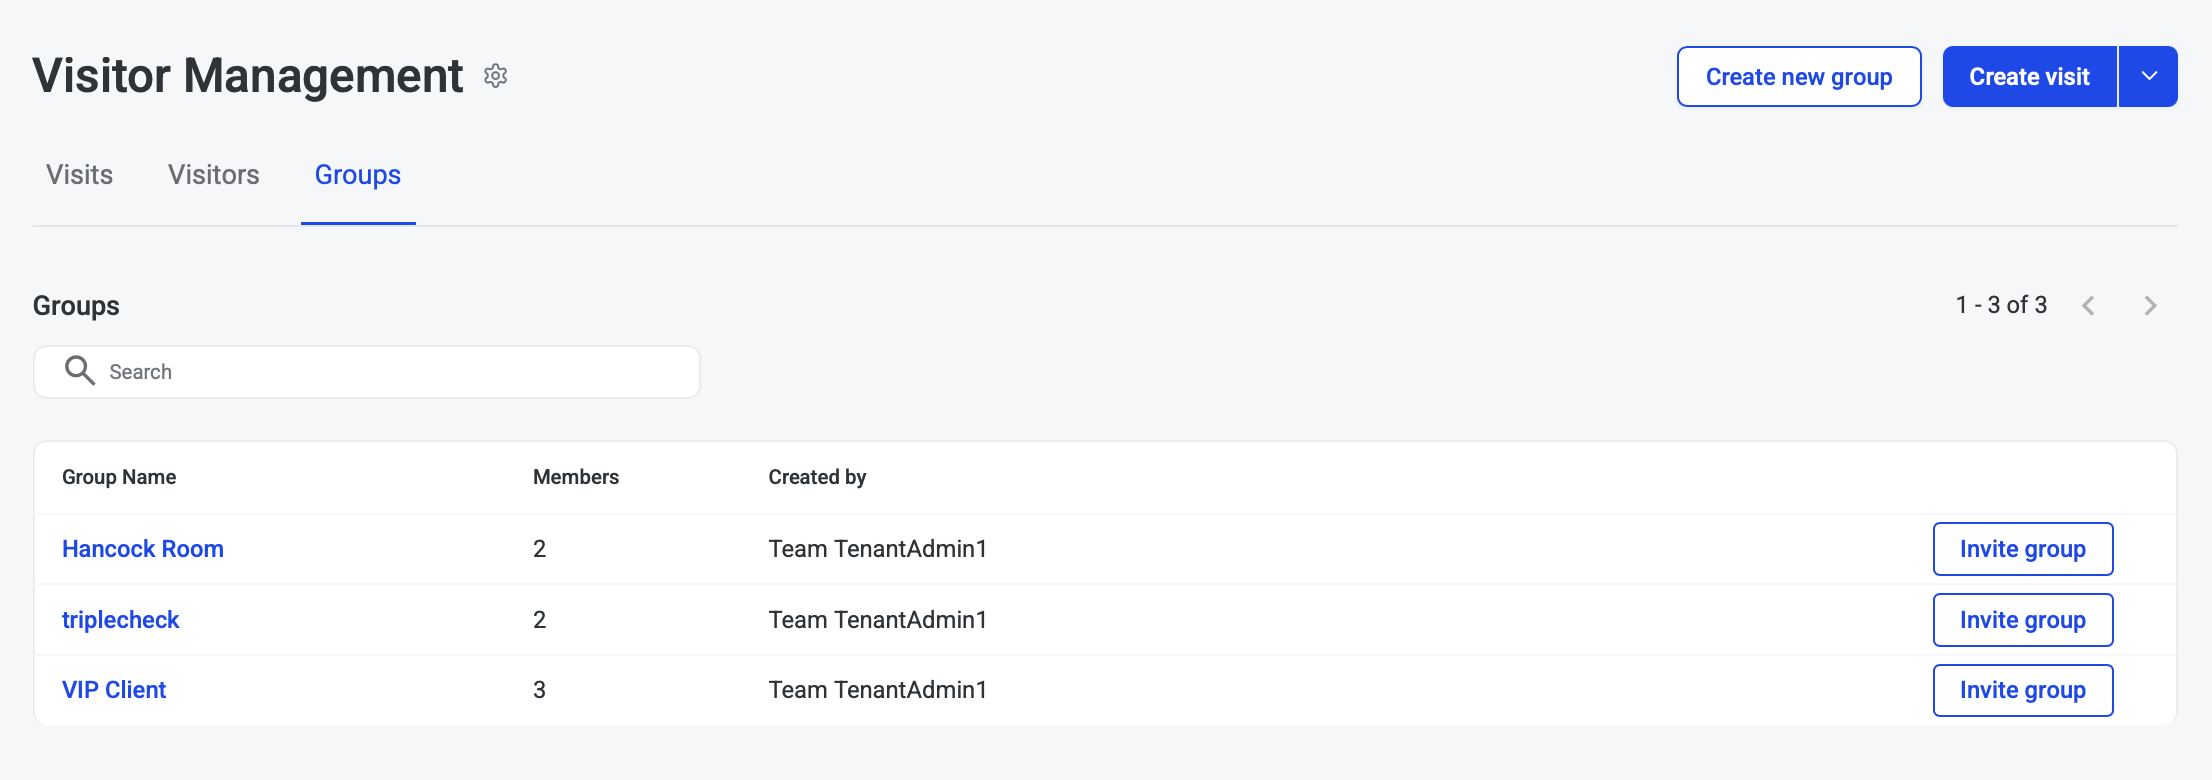
Task: Focus the group Search field
Action: (400, 372)
